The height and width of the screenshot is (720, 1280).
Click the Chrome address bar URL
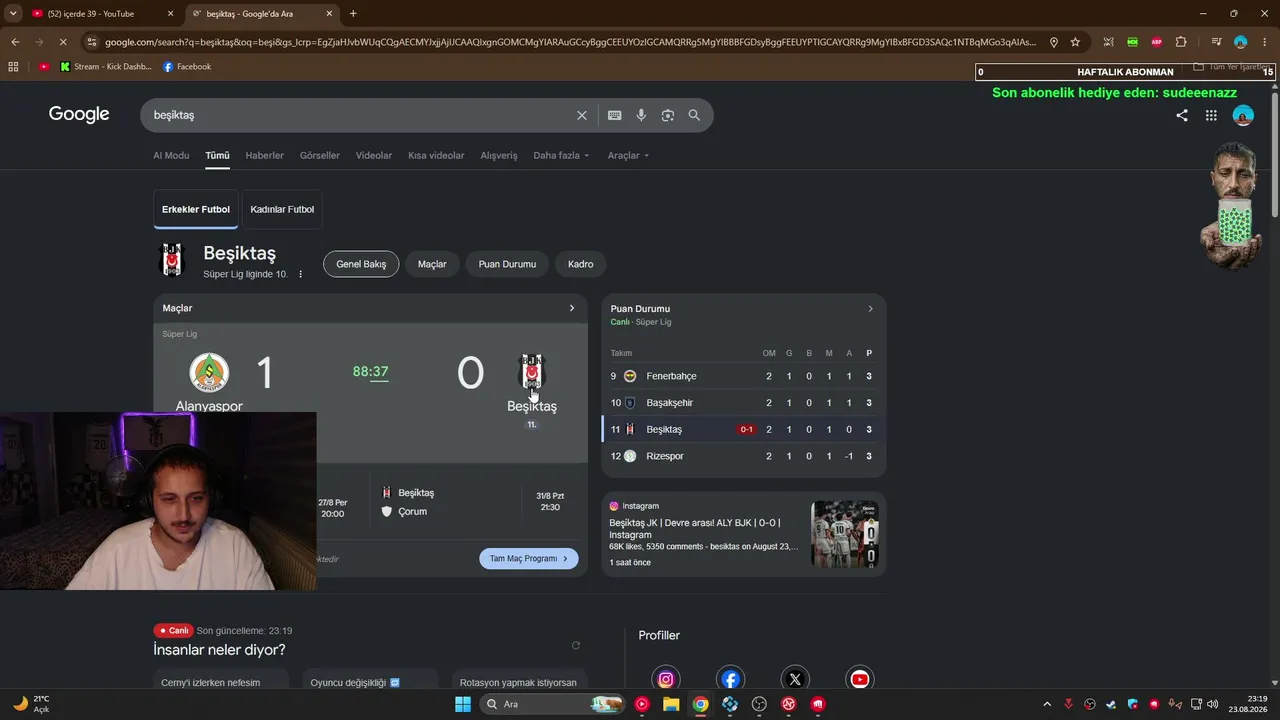(570, 42)
